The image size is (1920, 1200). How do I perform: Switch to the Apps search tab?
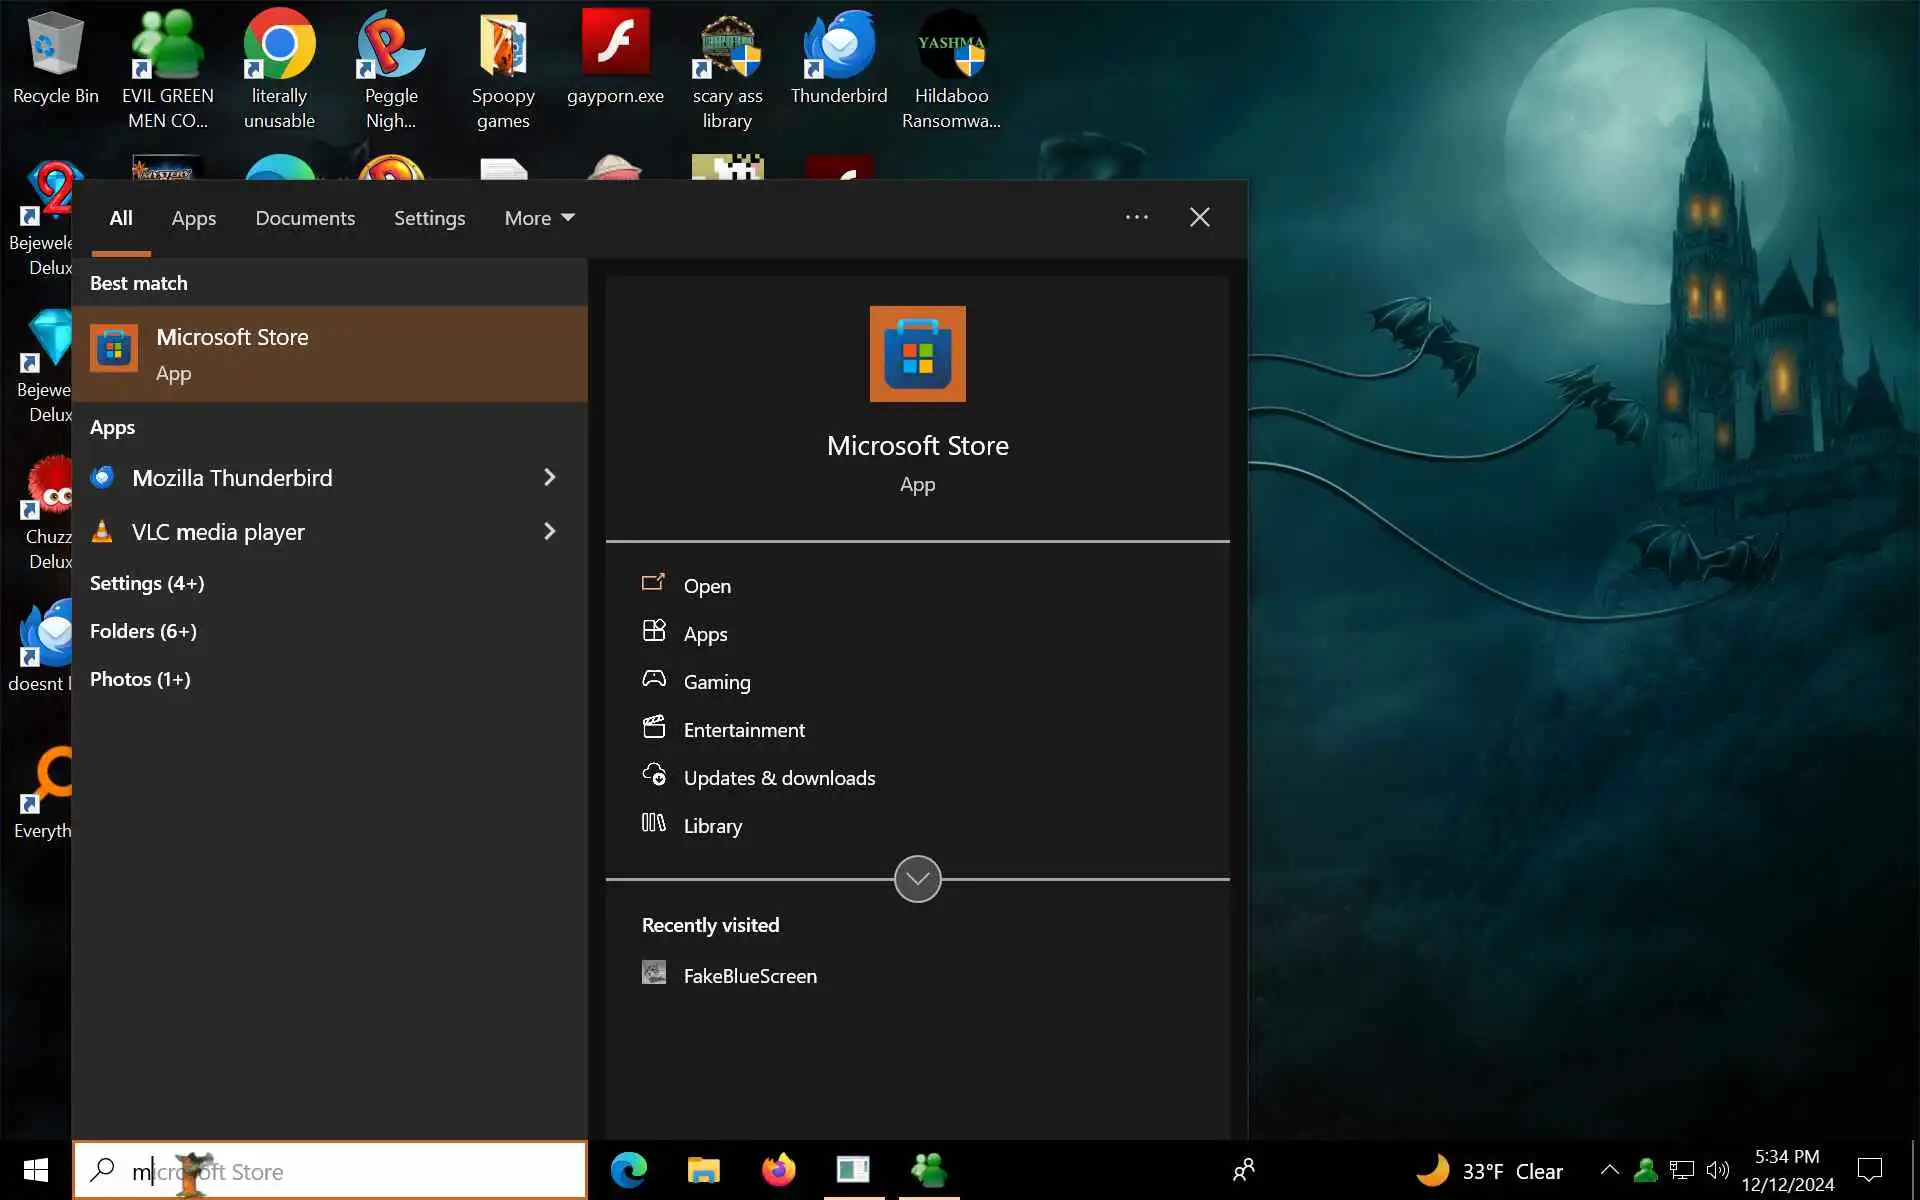click(193, 218)
